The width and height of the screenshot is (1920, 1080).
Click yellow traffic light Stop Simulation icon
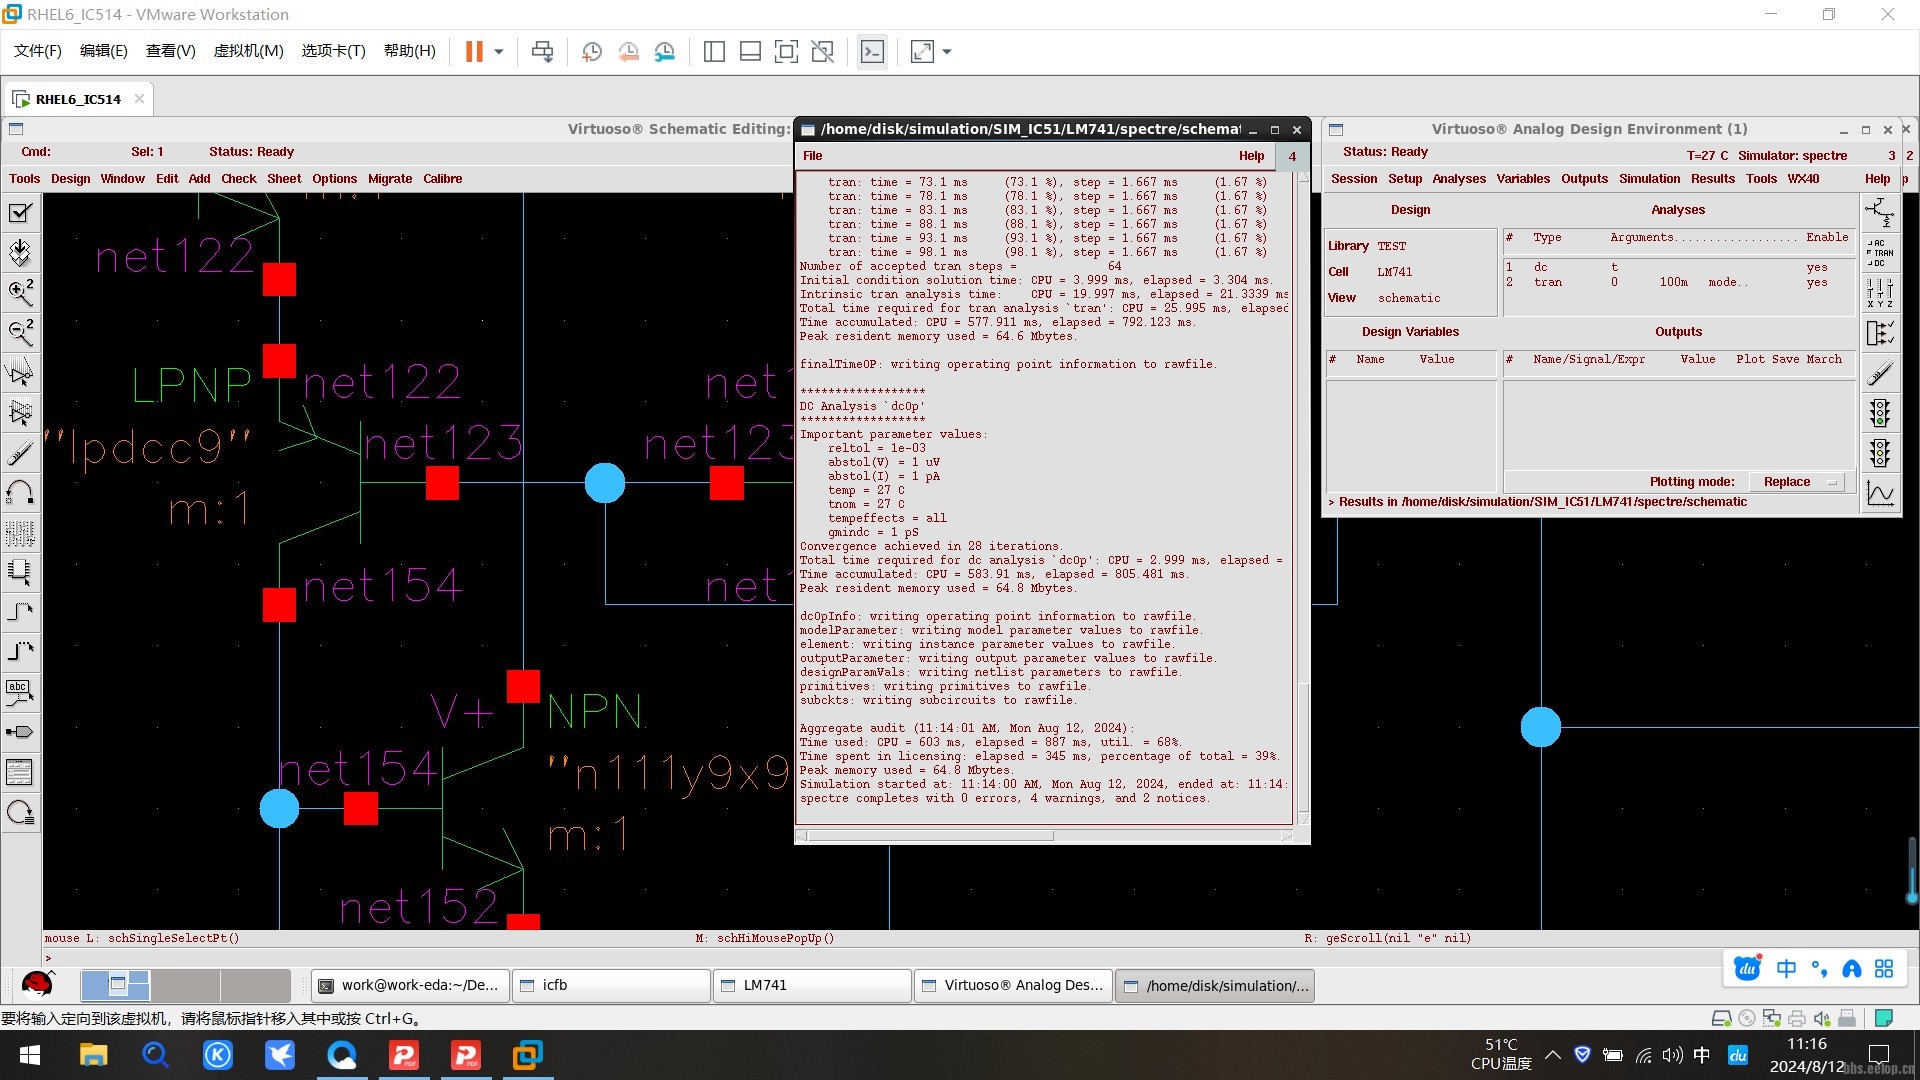1880,453
